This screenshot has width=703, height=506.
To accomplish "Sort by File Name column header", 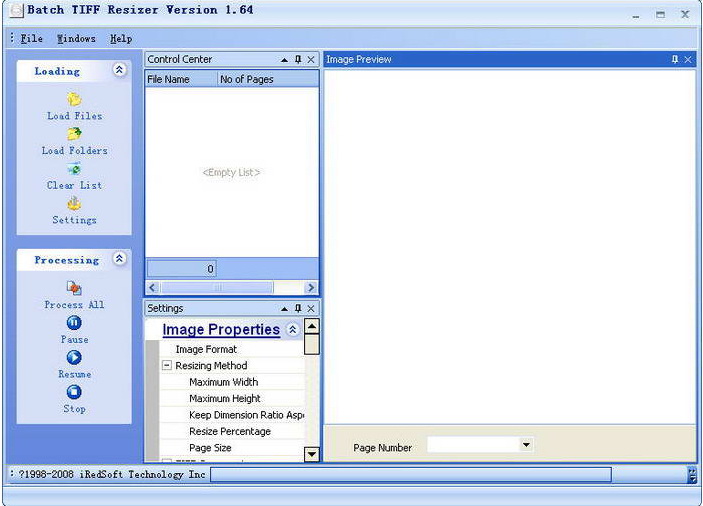I will point(181,79).
